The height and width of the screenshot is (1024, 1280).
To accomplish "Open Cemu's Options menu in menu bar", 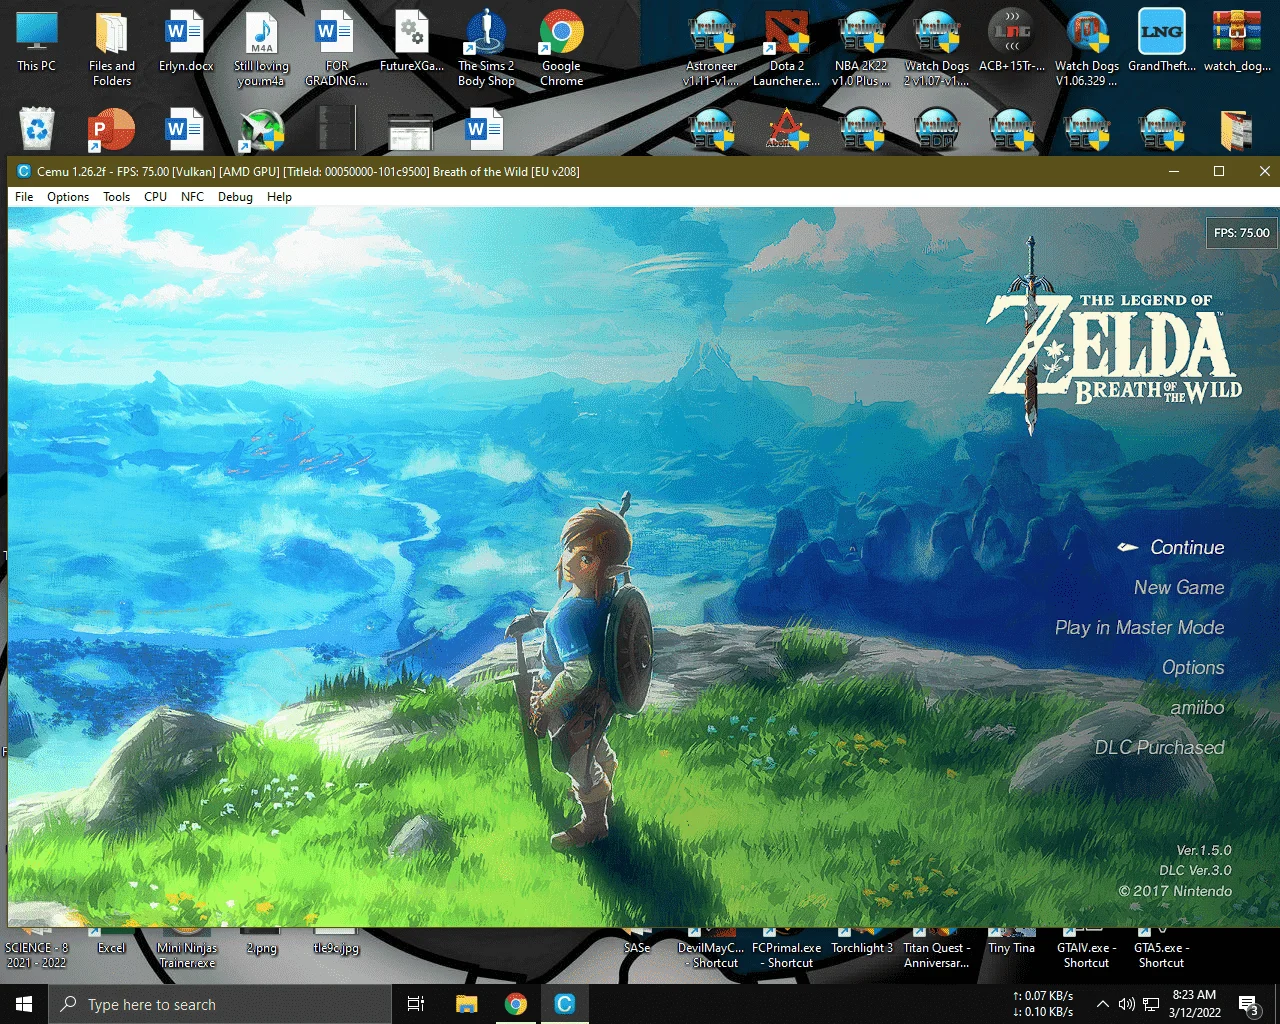I will 68,197.
